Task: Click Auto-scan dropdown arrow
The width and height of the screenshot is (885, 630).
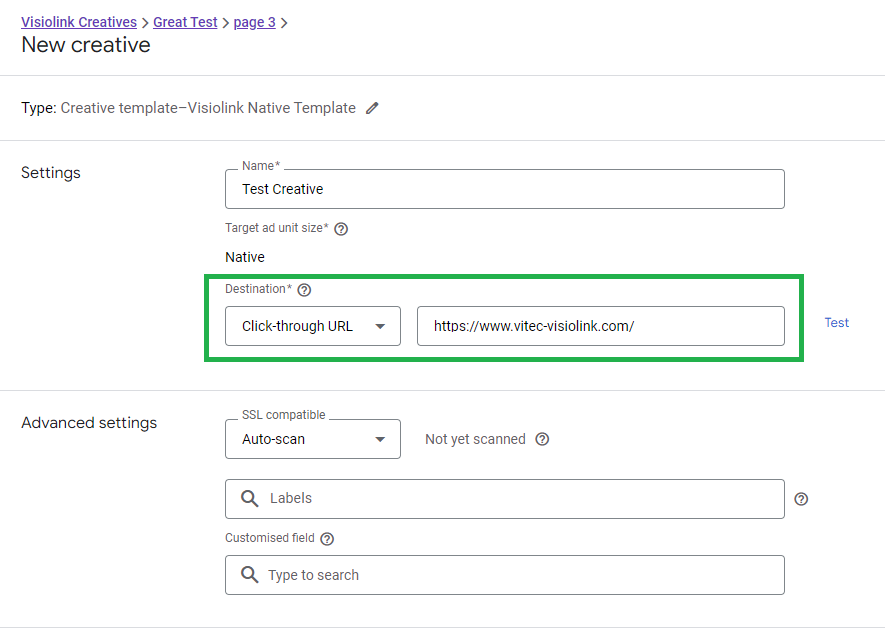Action: (380, 439)
